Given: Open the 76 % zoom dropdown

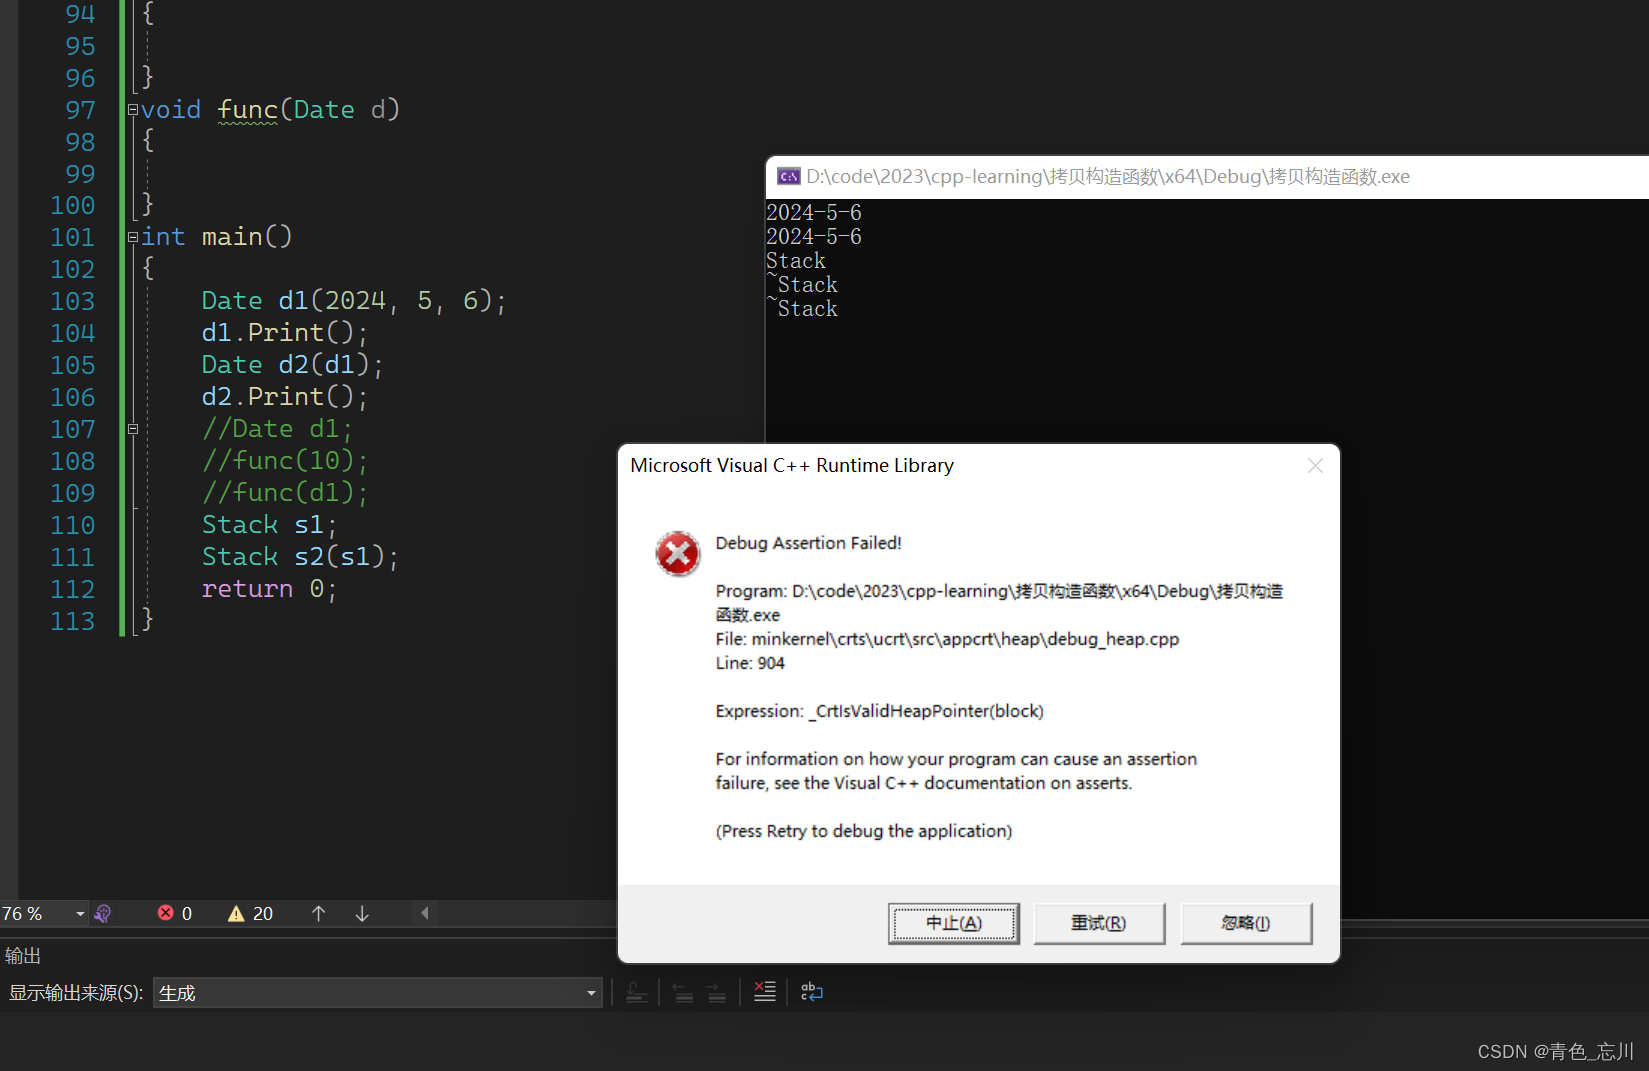Looking at the screenshot, I should 80,913.
